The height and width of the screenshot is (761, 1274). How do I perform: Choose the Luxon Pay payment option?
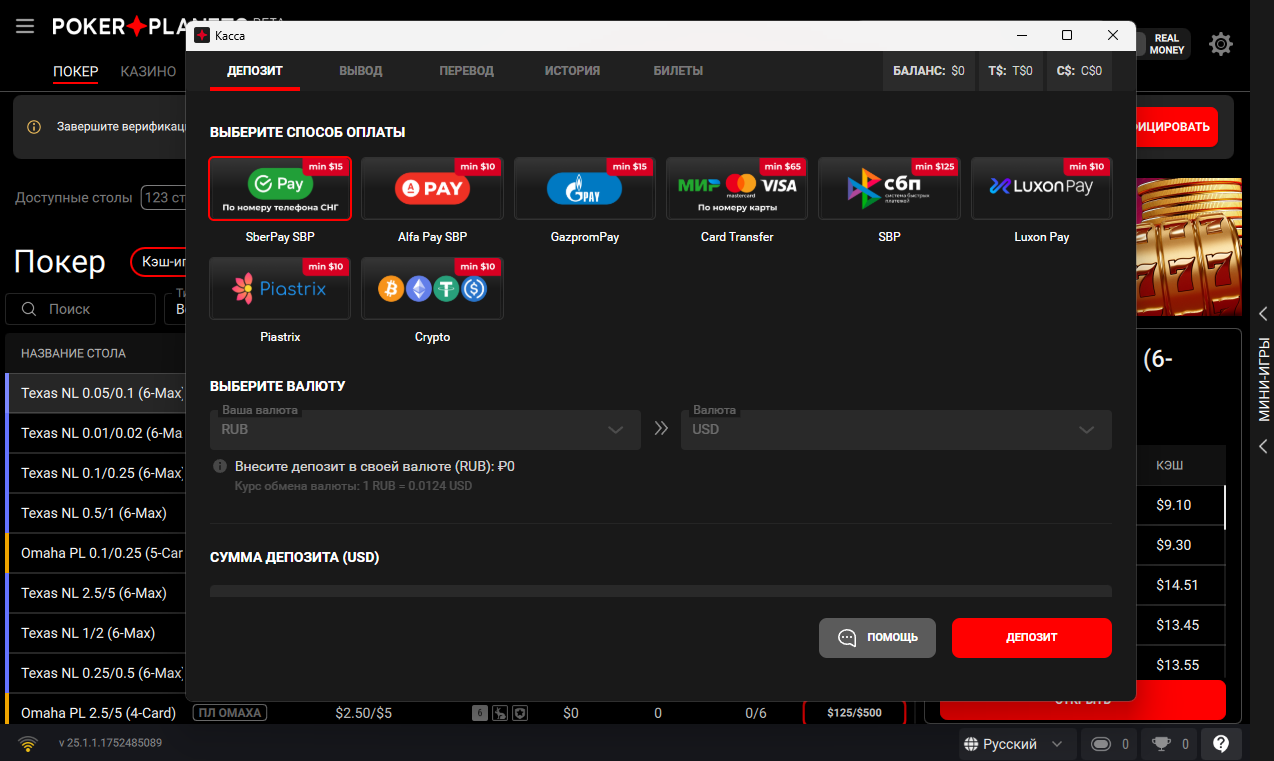(x=1041, y=188)
